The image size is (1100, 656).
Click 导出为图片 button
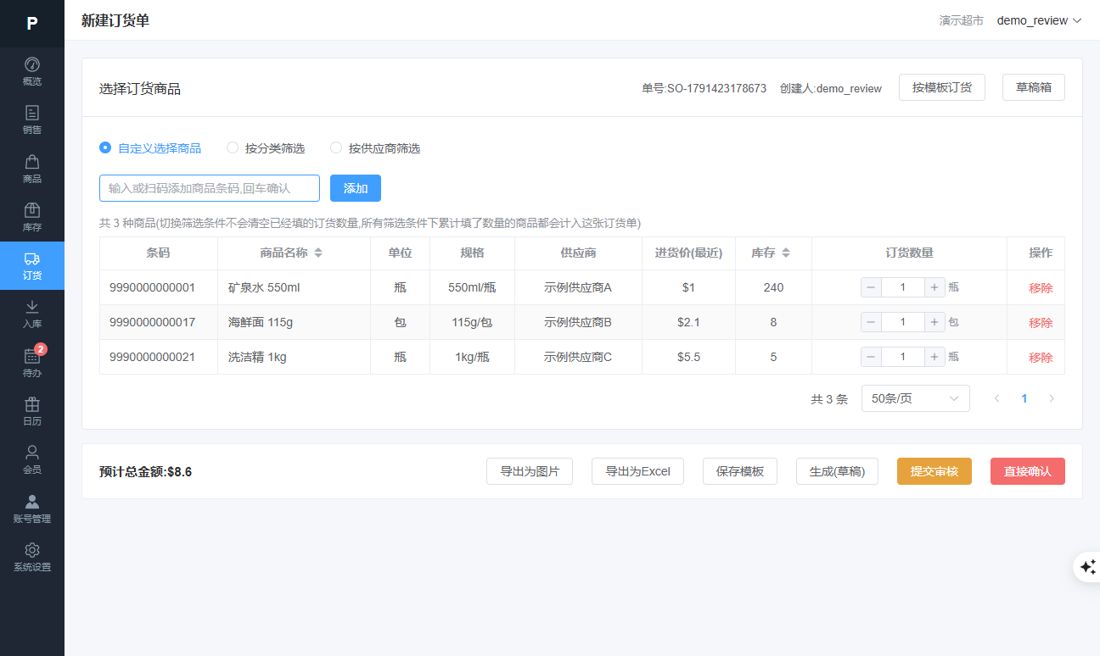(x=530, y=471)
